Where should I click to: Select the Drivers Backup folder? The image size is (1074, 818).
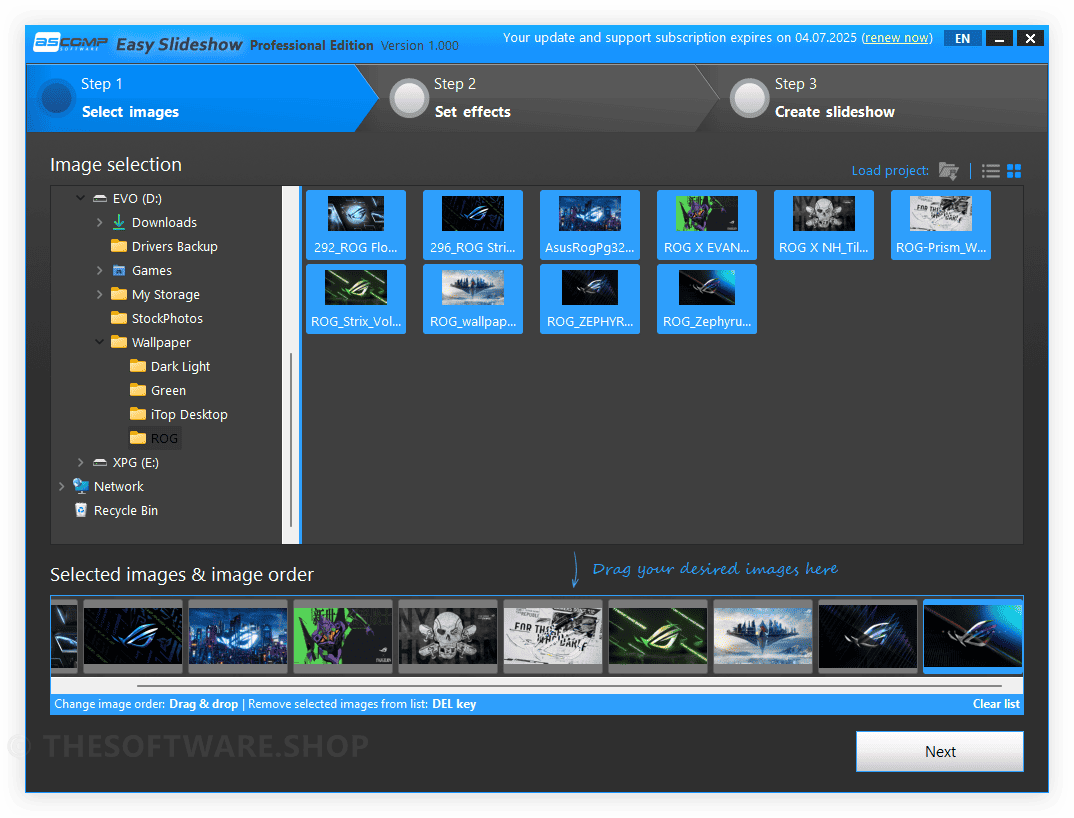[x=164, y=246]
